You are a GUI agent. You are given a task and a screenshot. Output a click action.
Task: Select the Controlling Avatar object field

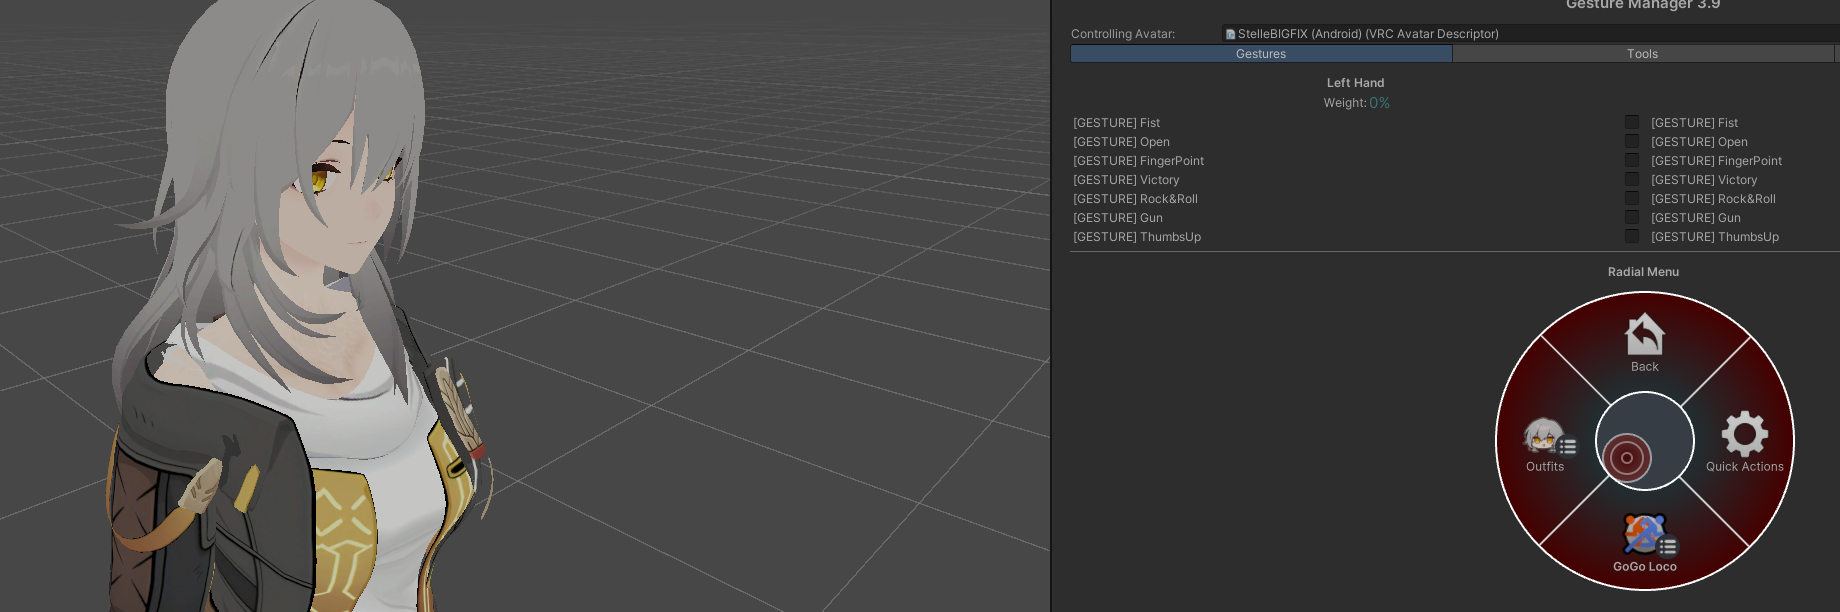(1531, 34)
